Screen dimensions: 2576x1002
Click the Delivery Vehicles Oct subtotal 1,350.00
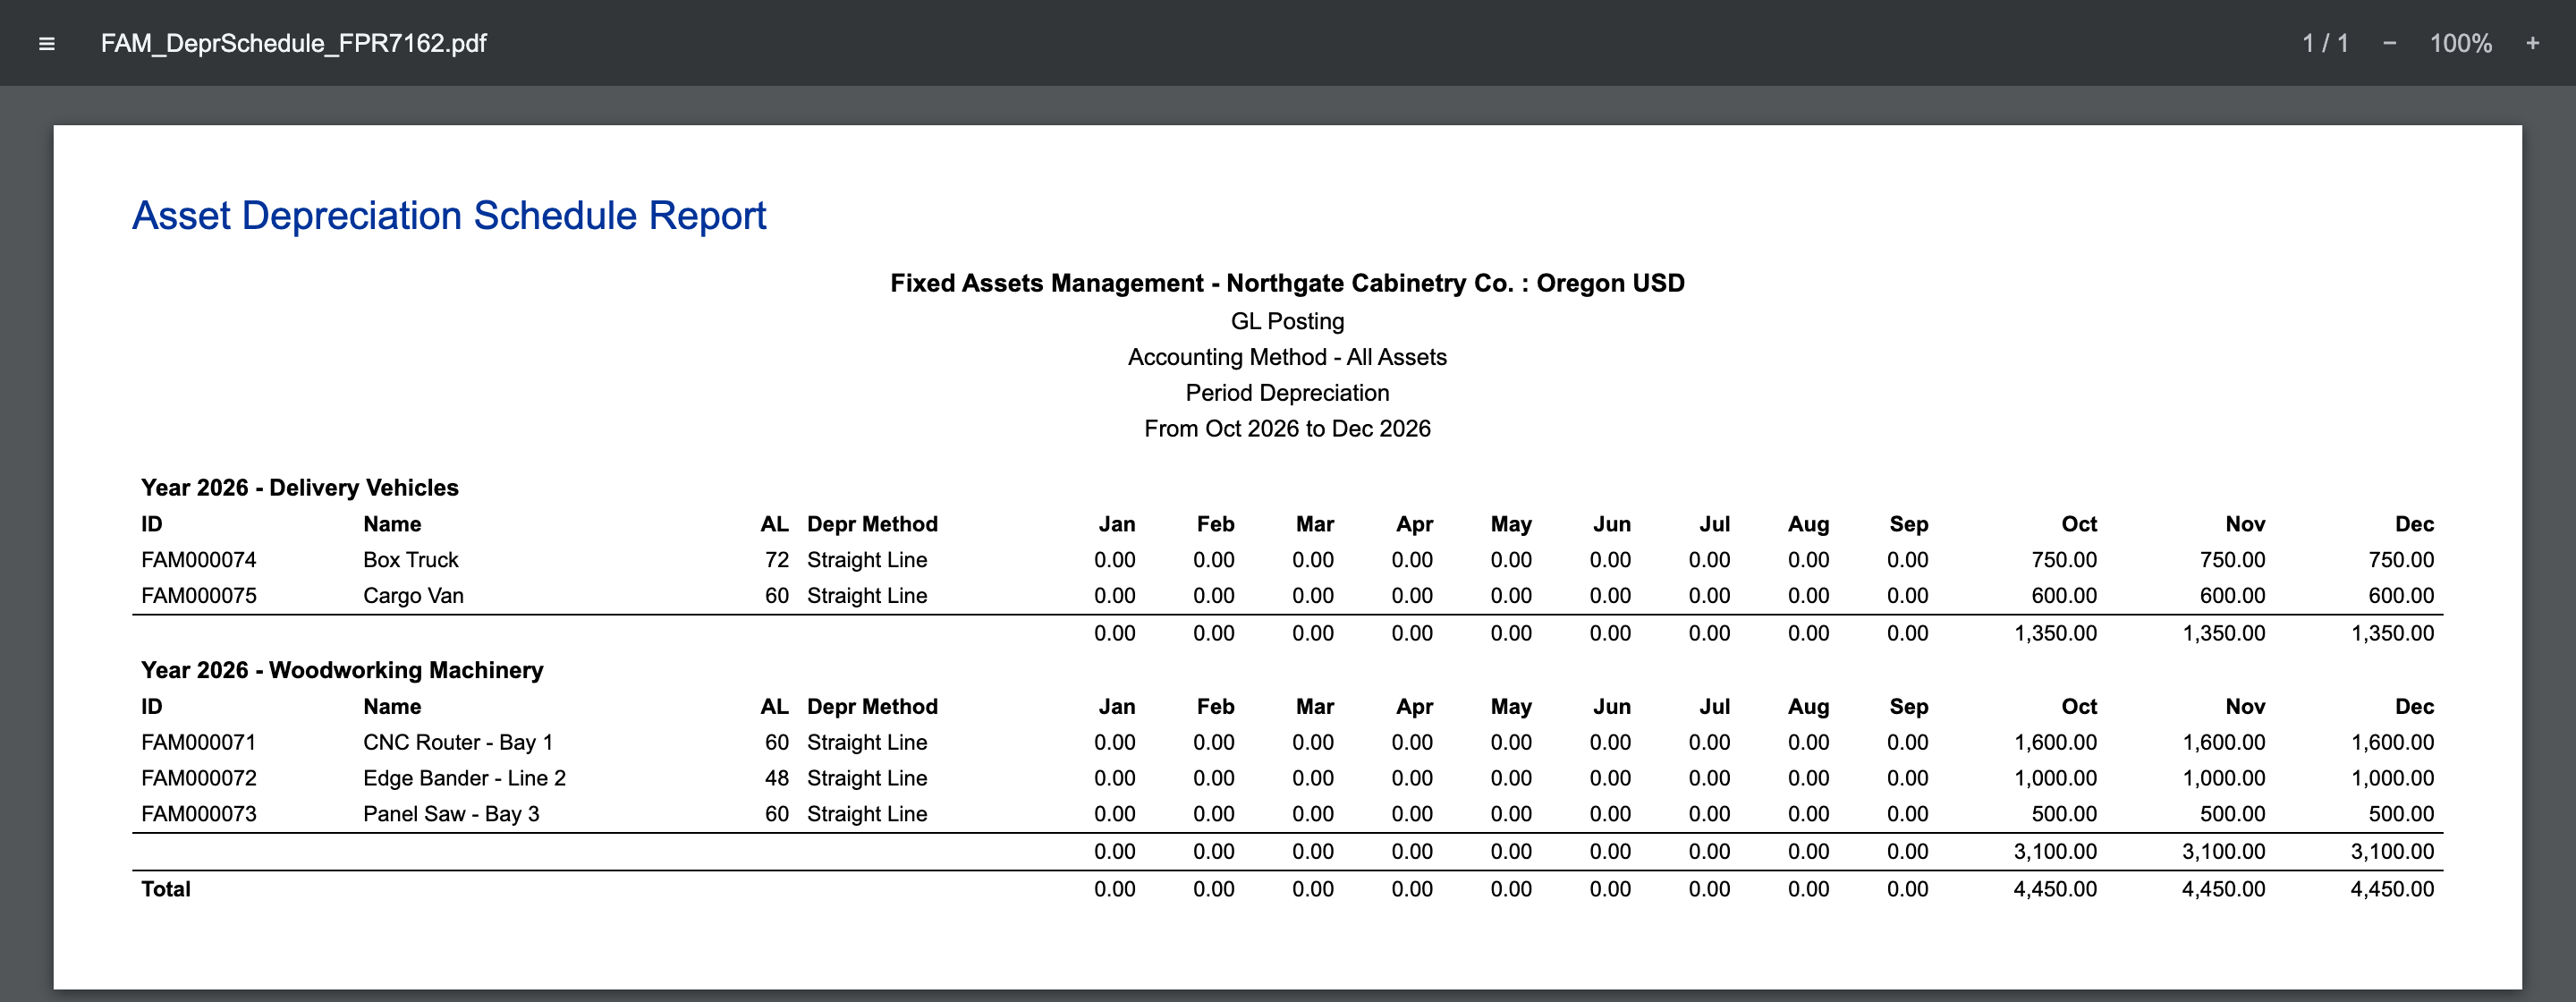tap(2056, 633)
